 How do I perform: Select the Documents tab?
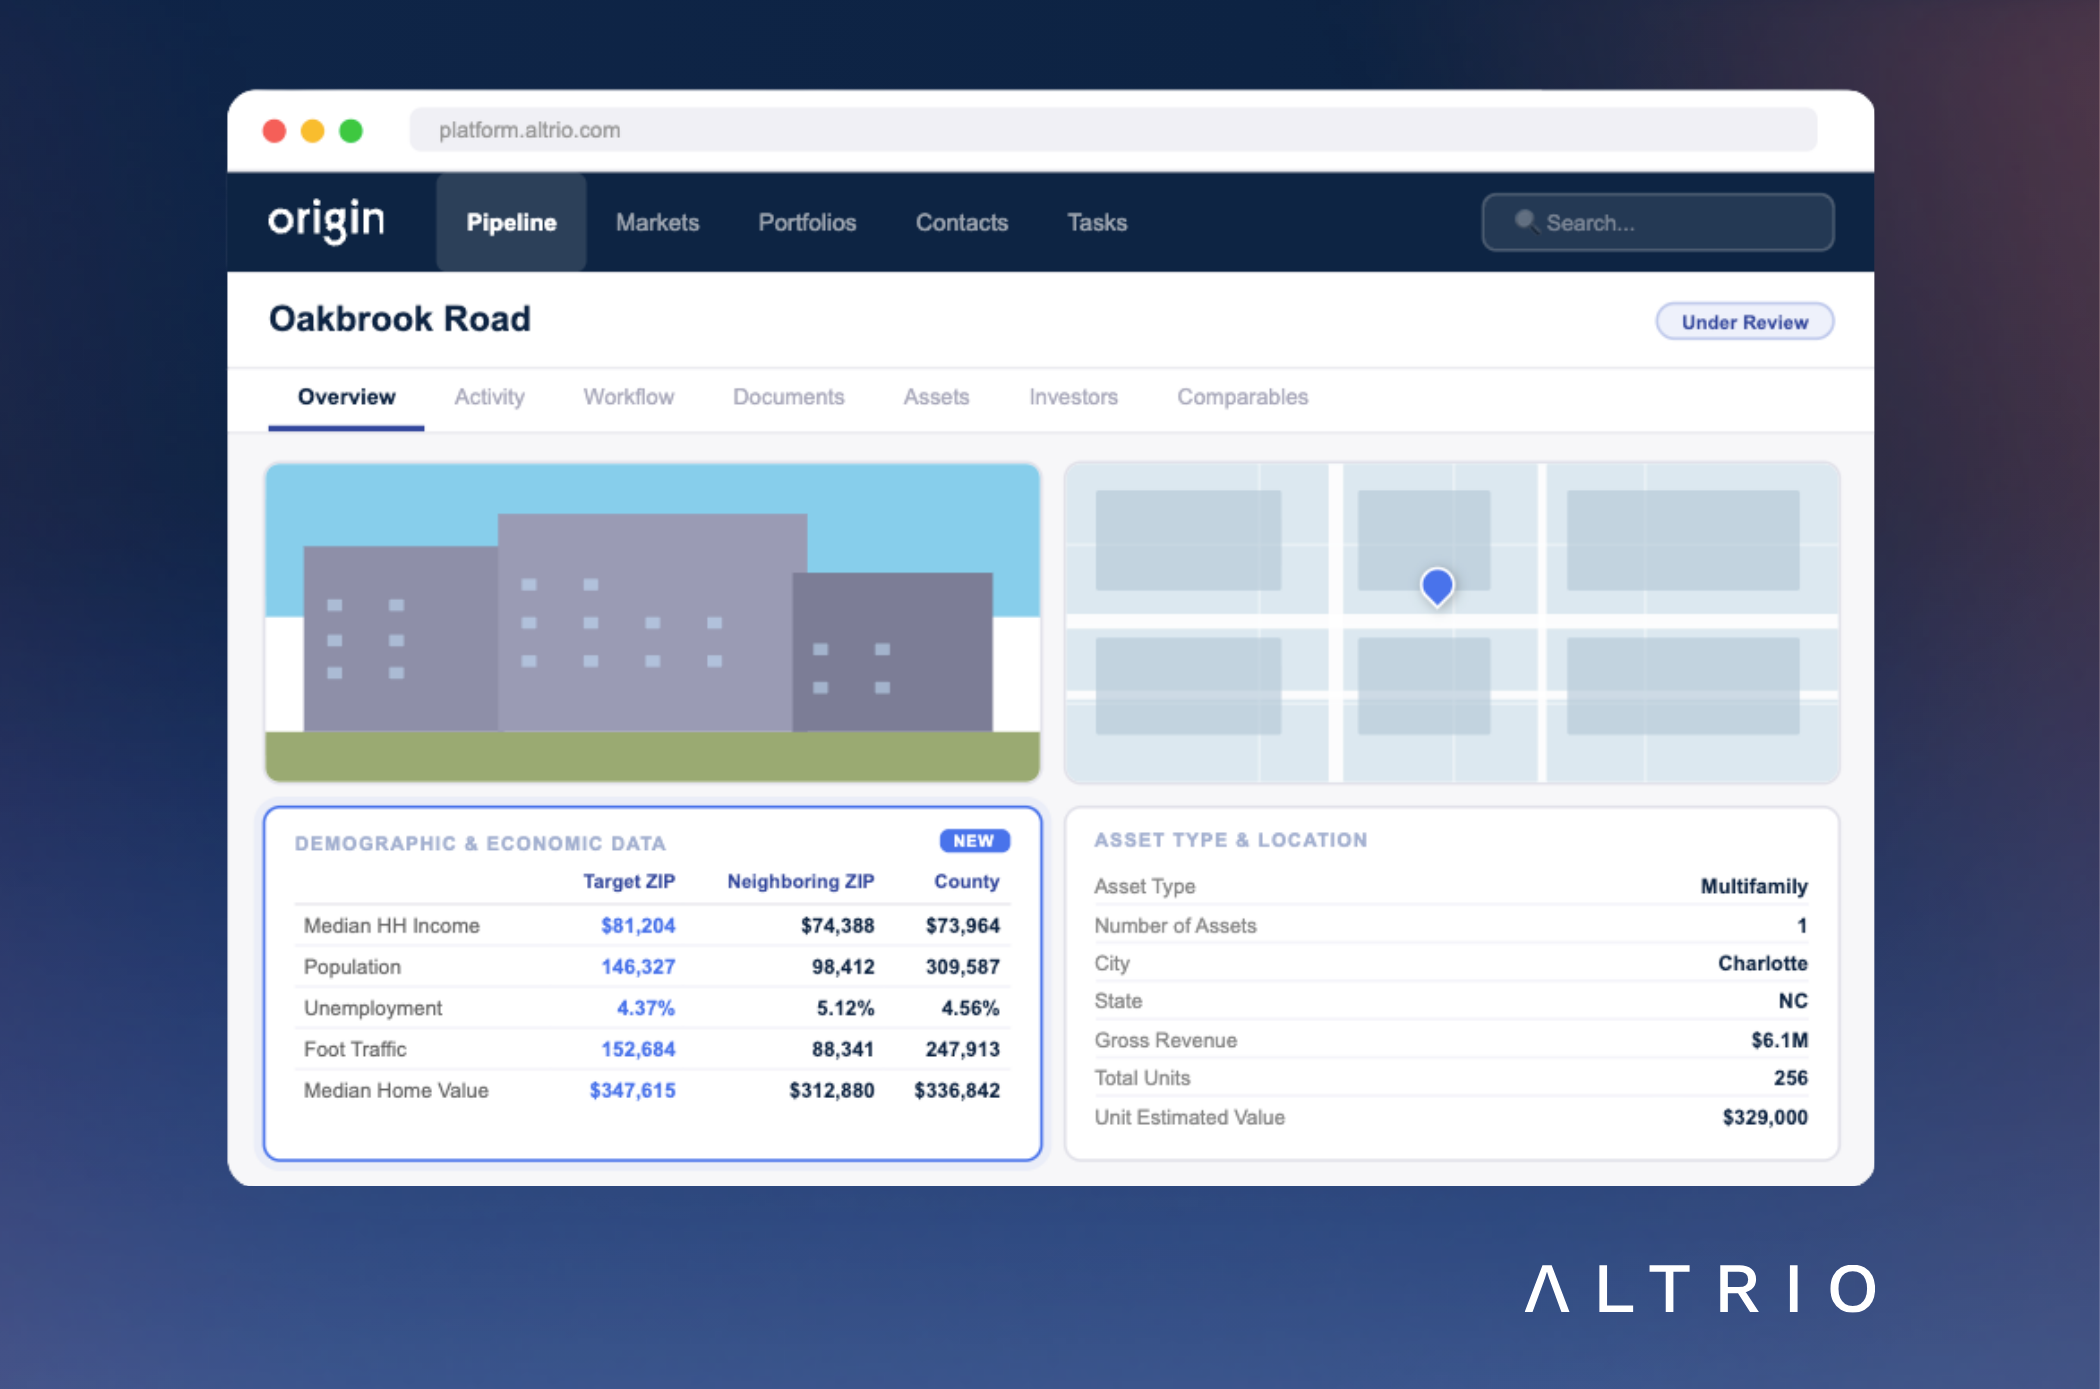788,397
